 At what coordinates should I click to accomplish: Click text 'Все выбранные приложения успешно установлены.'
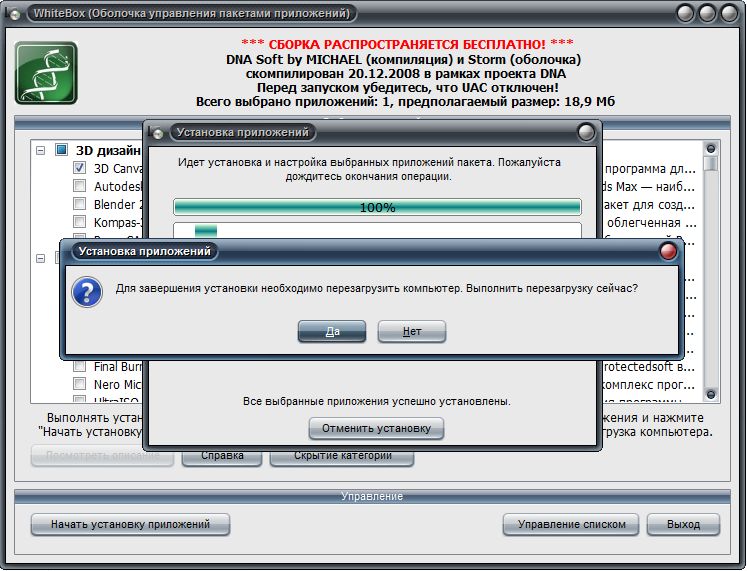pos(376,401)
